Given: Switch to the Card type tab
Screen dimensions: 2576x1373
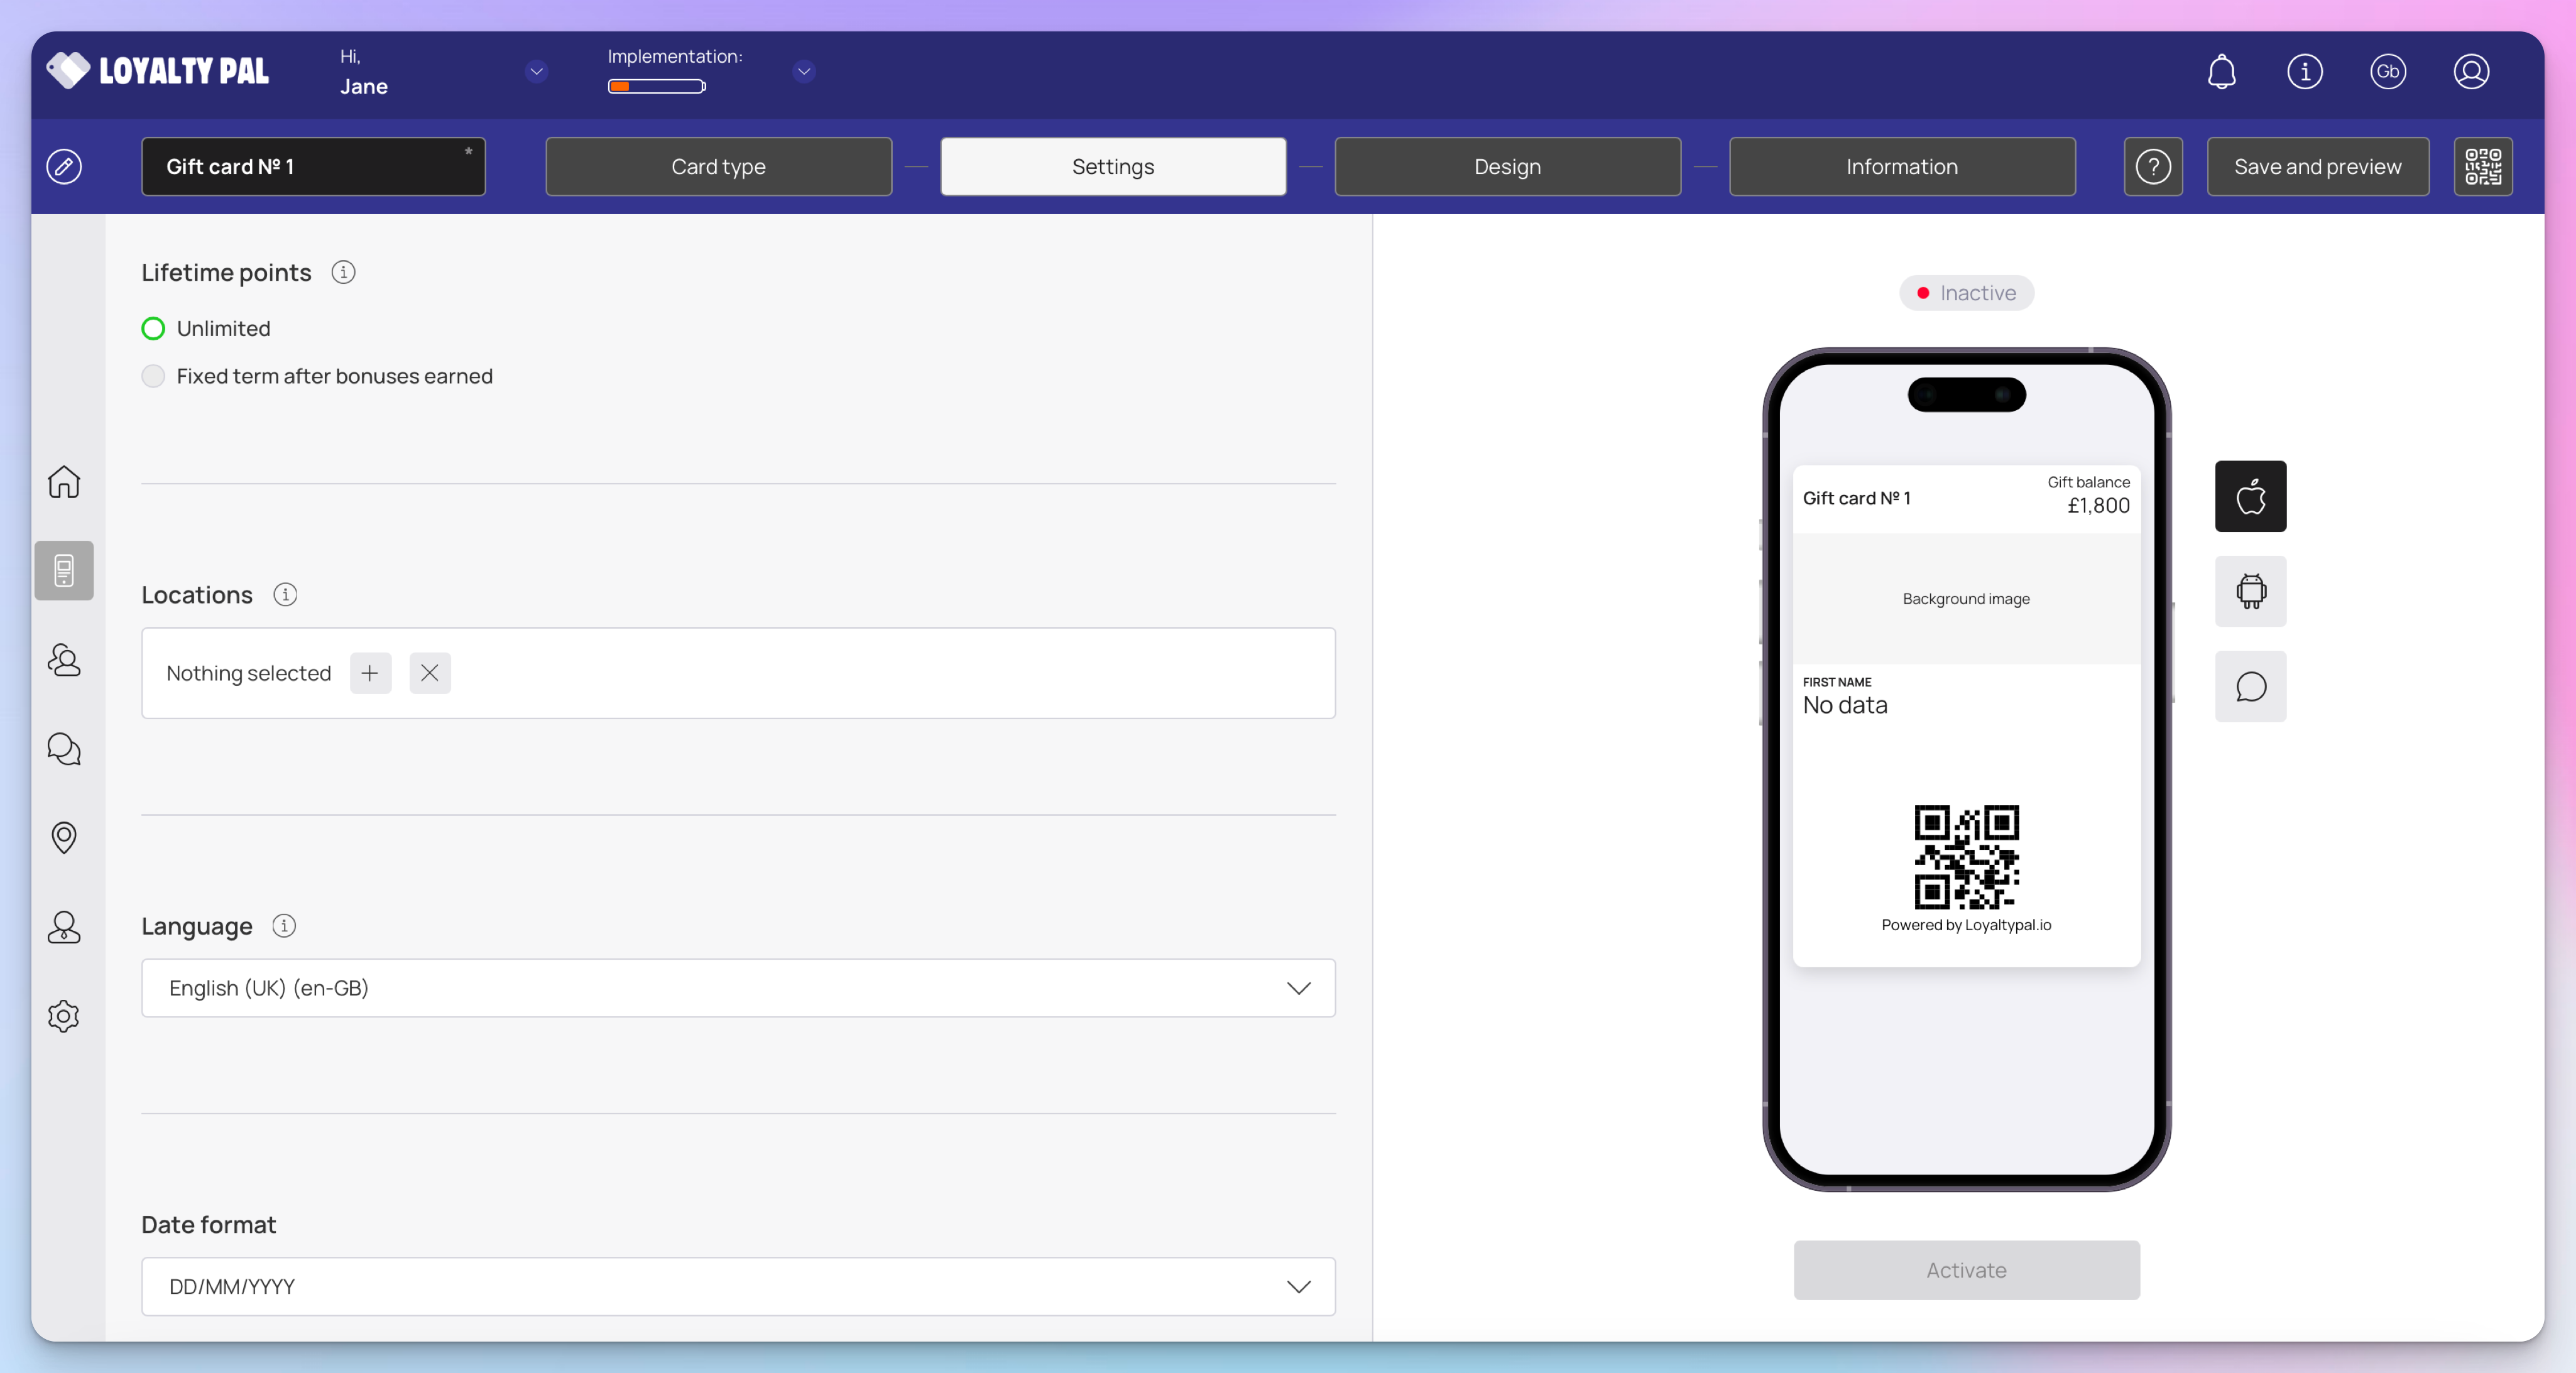Looking at the screenshot, I should [718, 166].
